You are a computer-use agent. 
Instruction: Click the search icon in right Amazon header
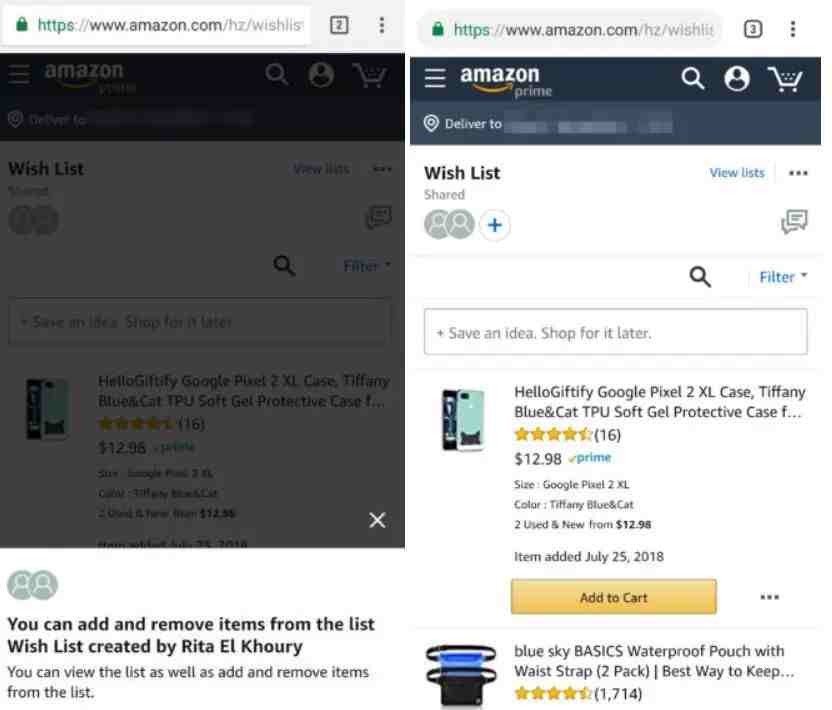point(692,79)
